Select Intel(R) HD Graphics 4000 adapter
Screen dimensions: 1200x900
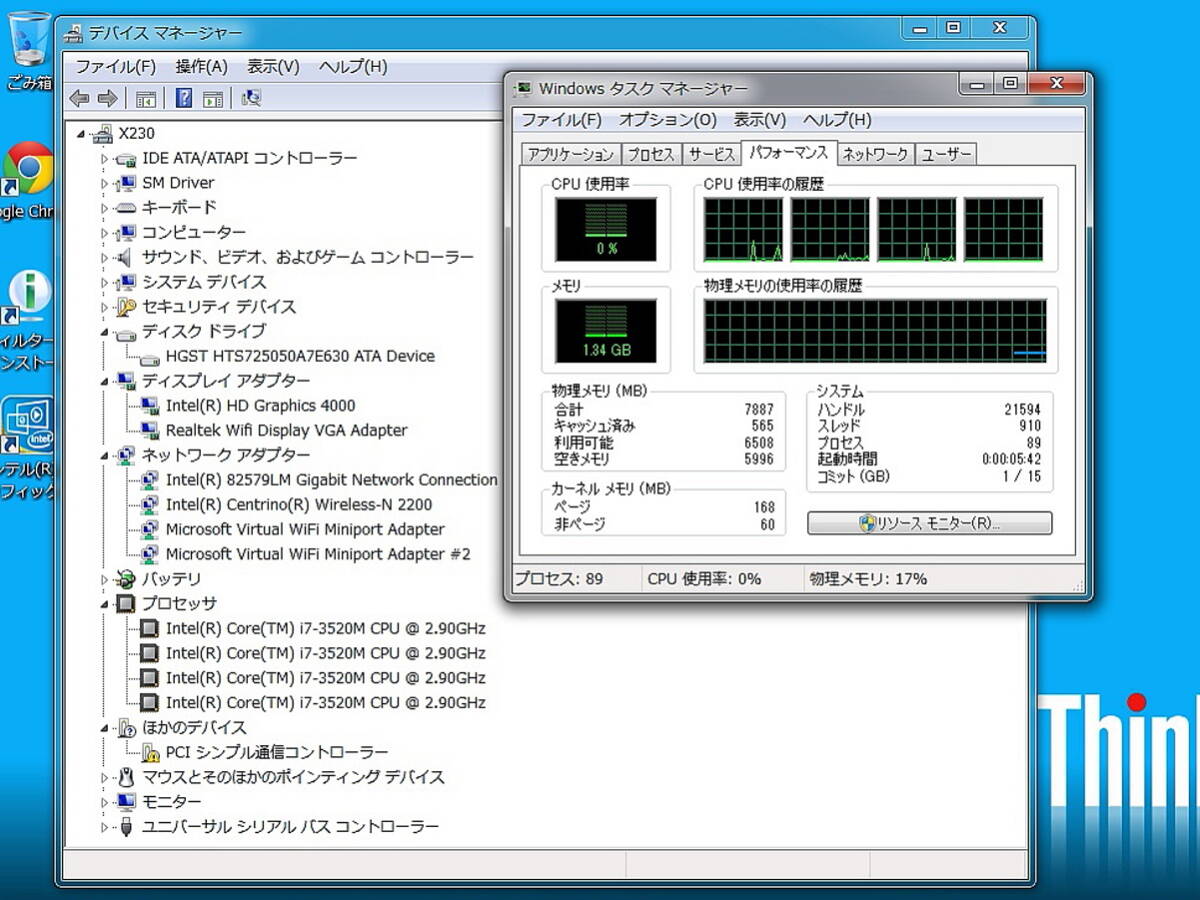(x=260, y=405)
